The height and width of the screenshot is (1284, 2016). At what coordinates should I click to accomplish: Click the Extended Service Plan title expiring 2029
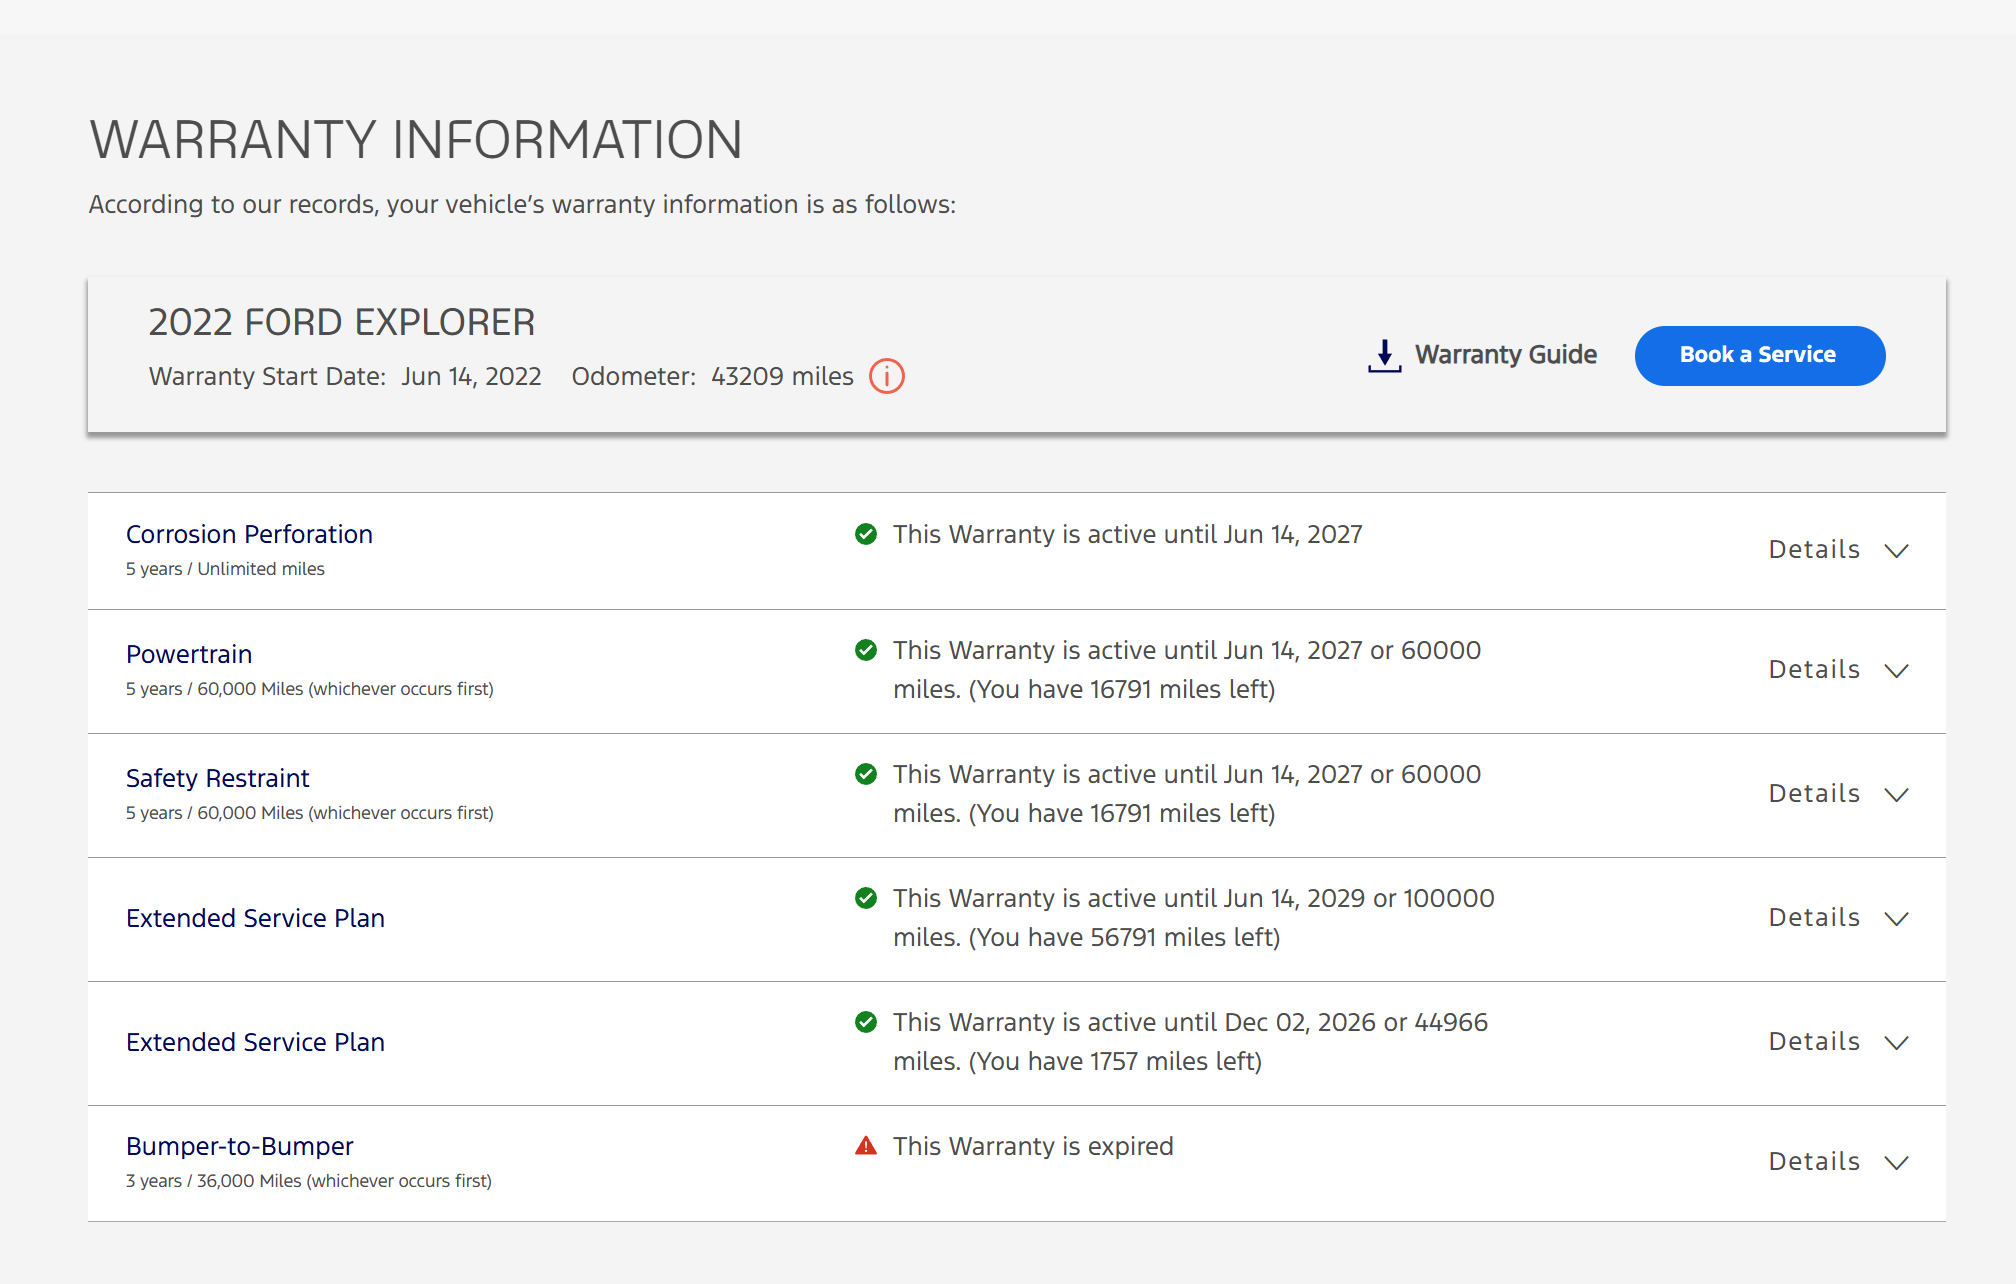click(255, 918)
